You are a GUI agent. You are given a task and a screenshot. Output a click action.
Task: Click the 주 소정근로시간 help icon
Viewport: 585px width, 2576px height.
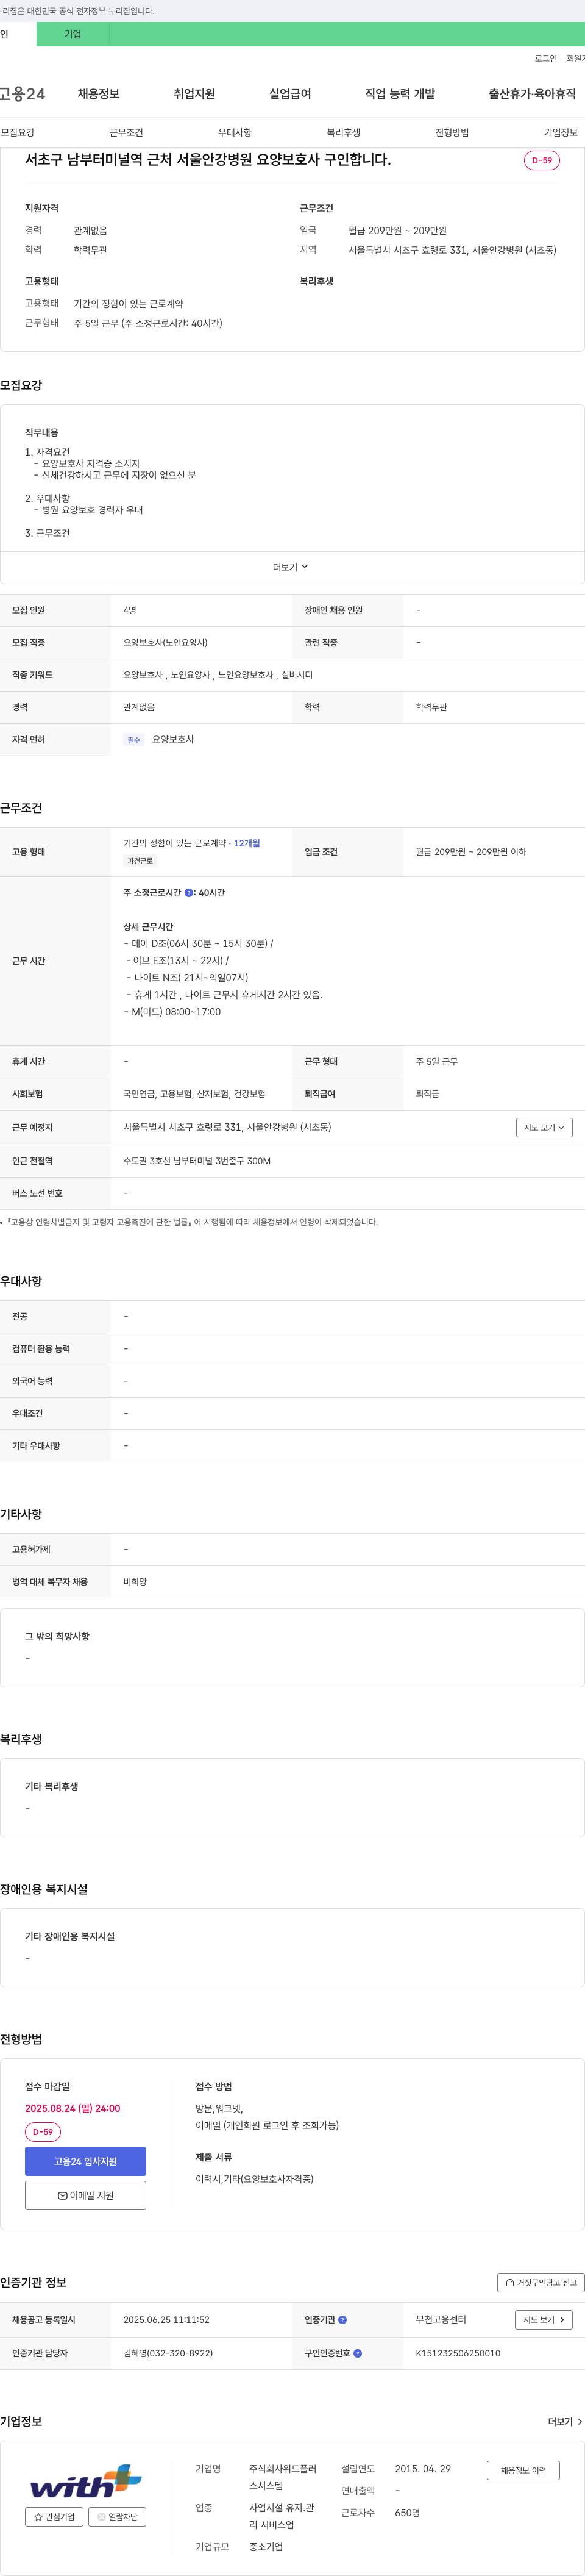[189, 893]
